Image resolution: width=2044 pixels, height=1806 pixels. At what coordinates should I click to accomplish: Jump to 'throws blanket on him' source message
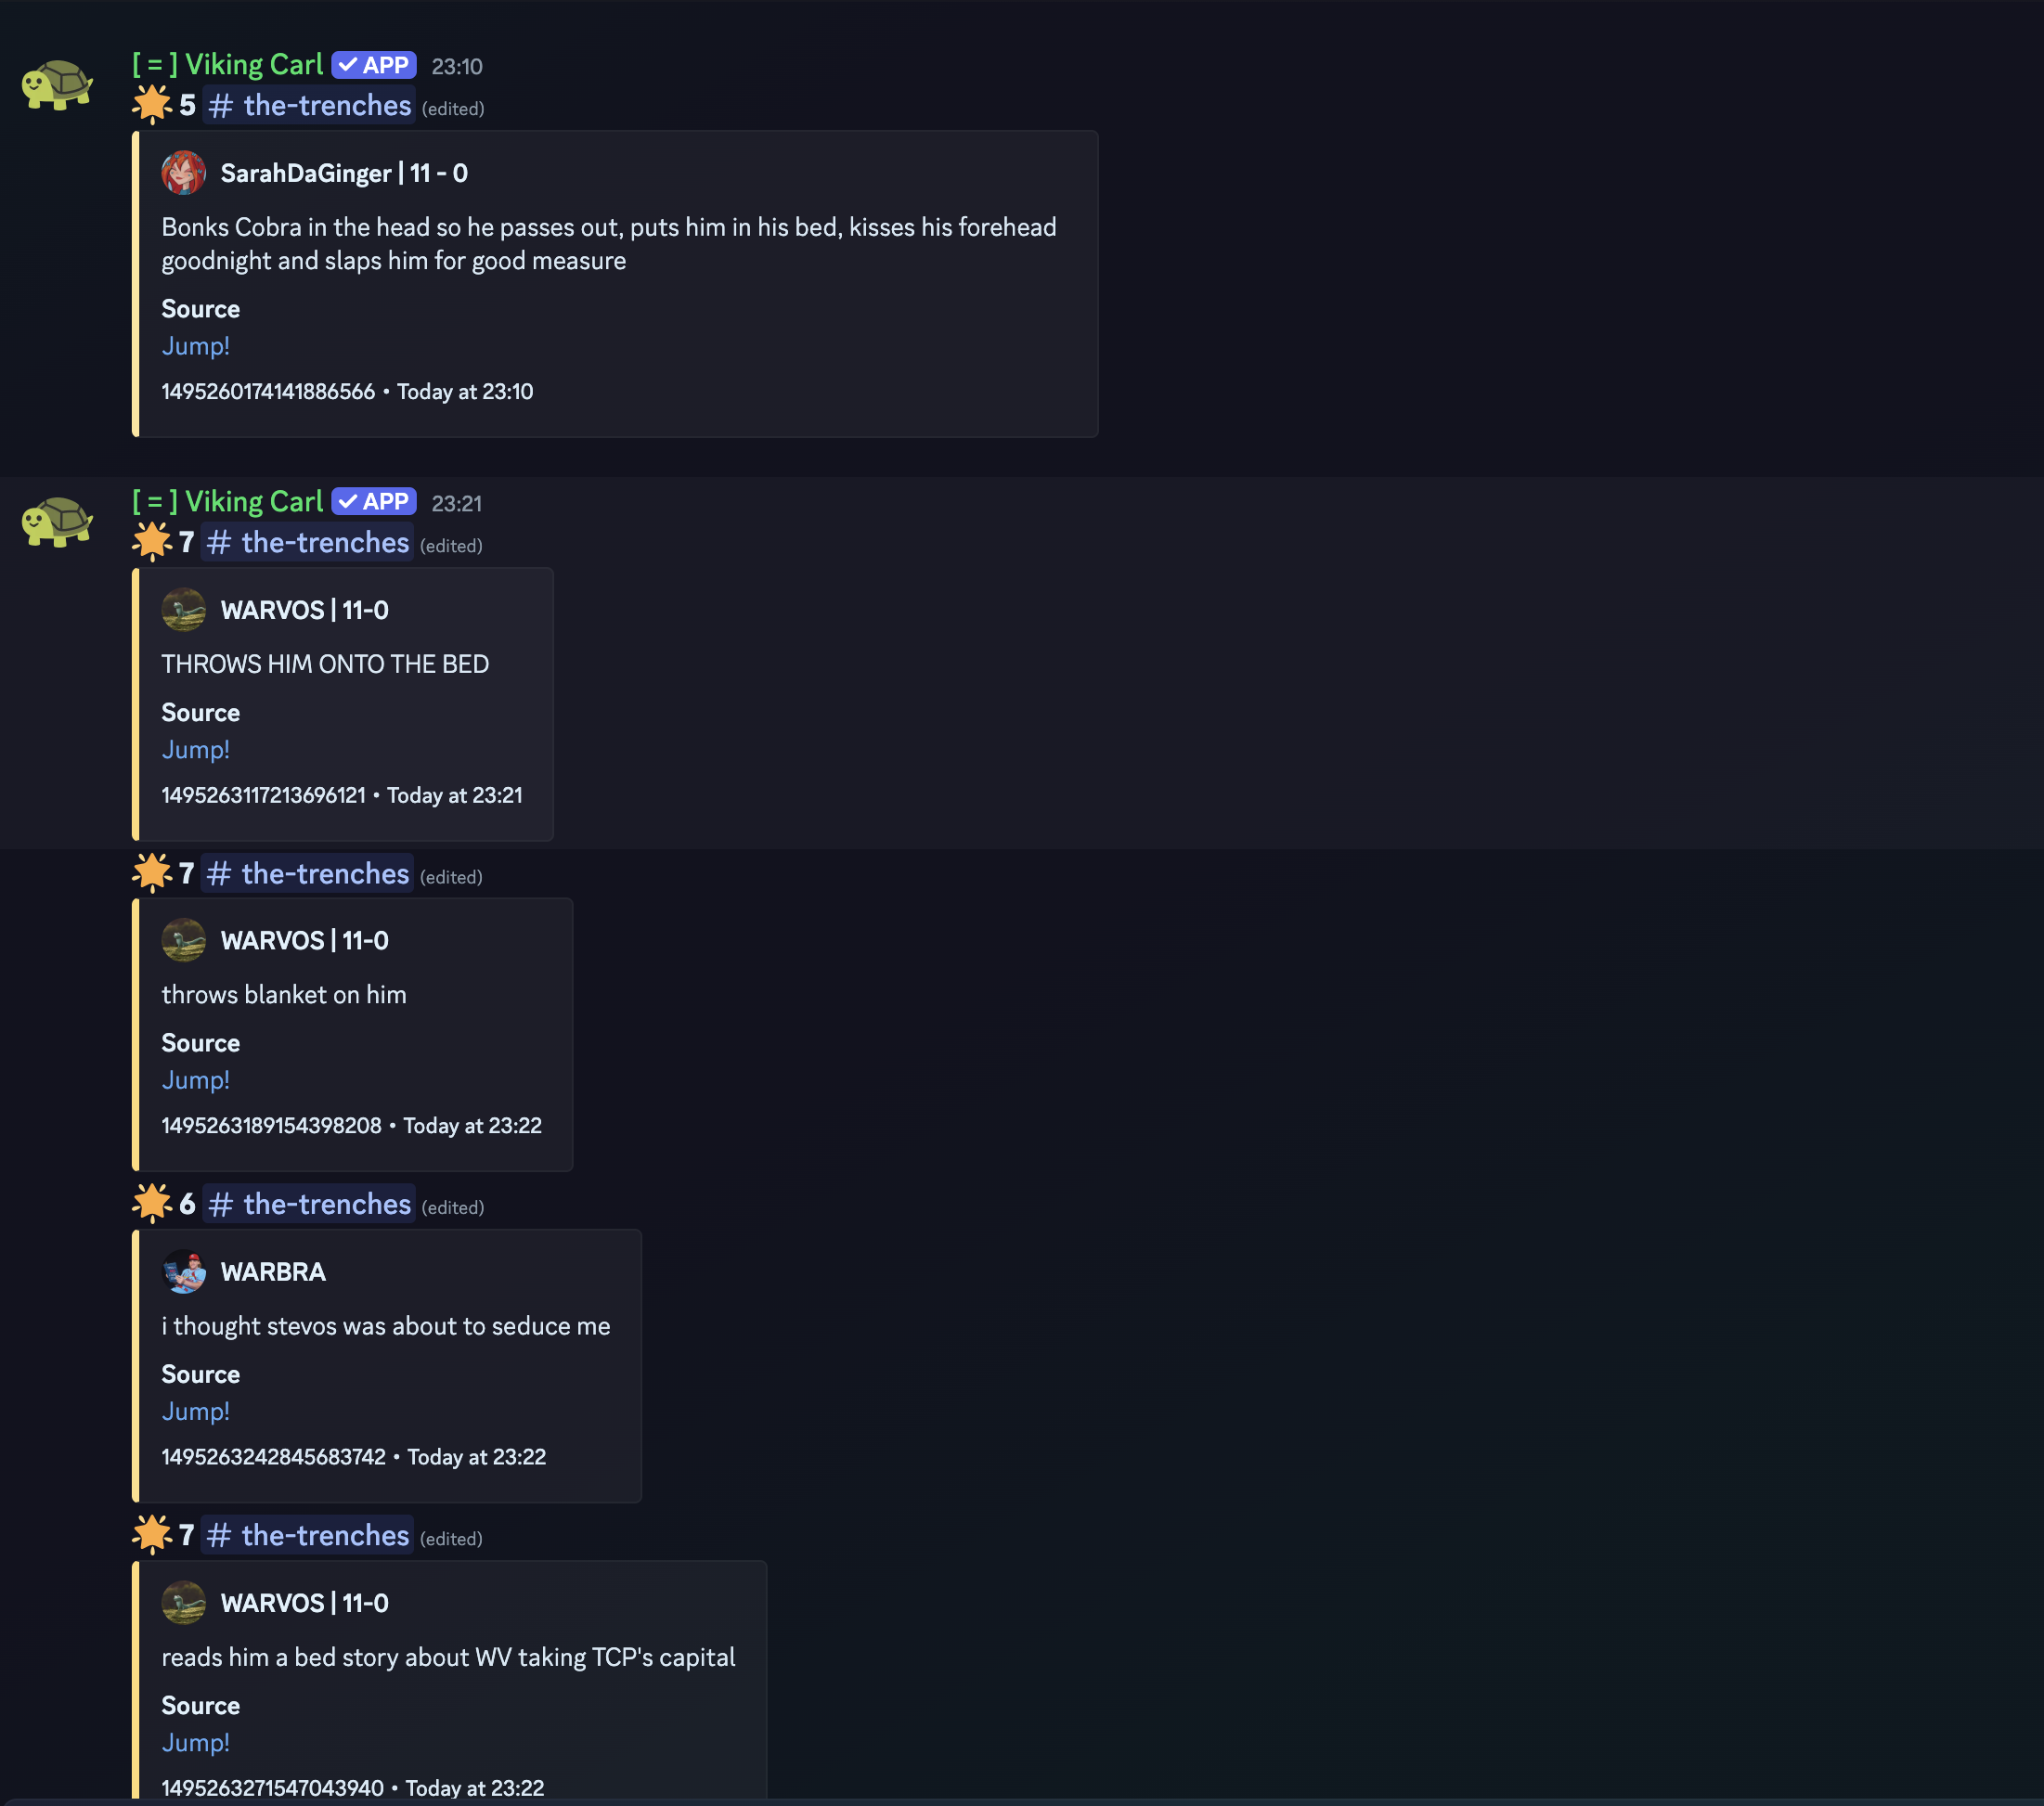pos(196,1080)
